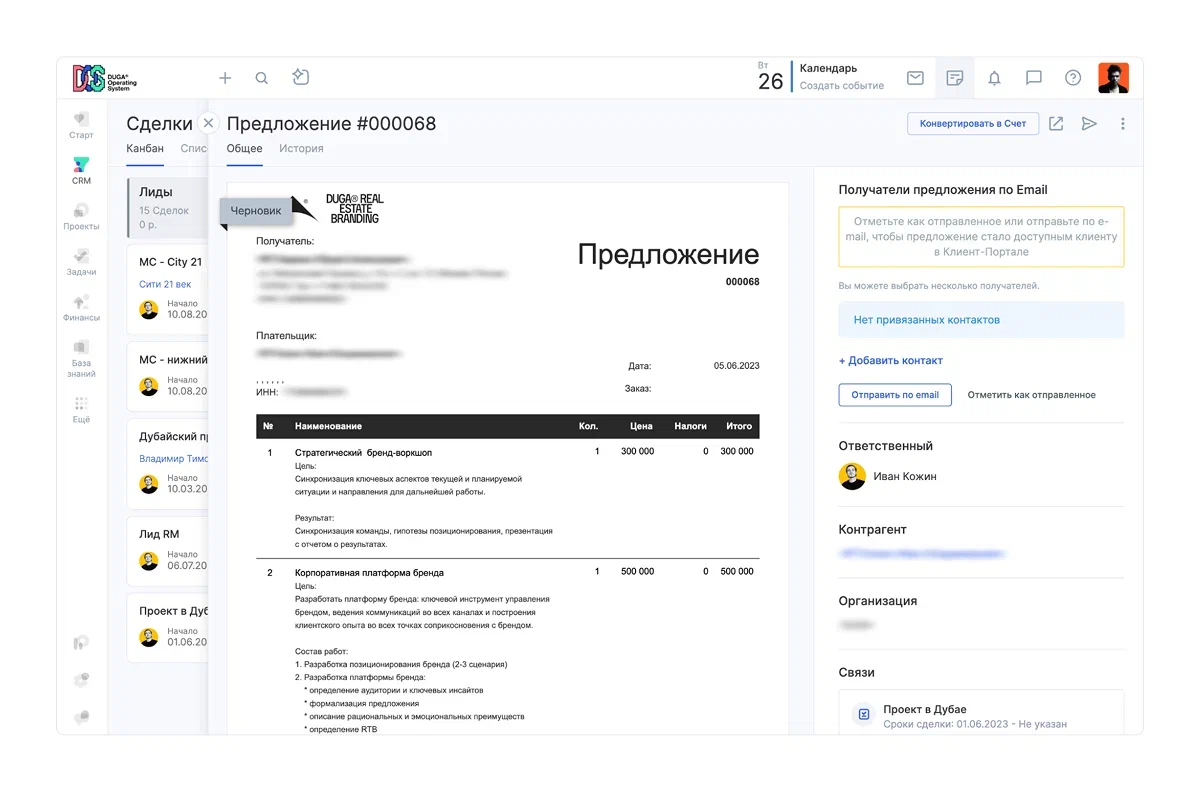
Task: Open the user profile avatar
Action: (1113, 78)
